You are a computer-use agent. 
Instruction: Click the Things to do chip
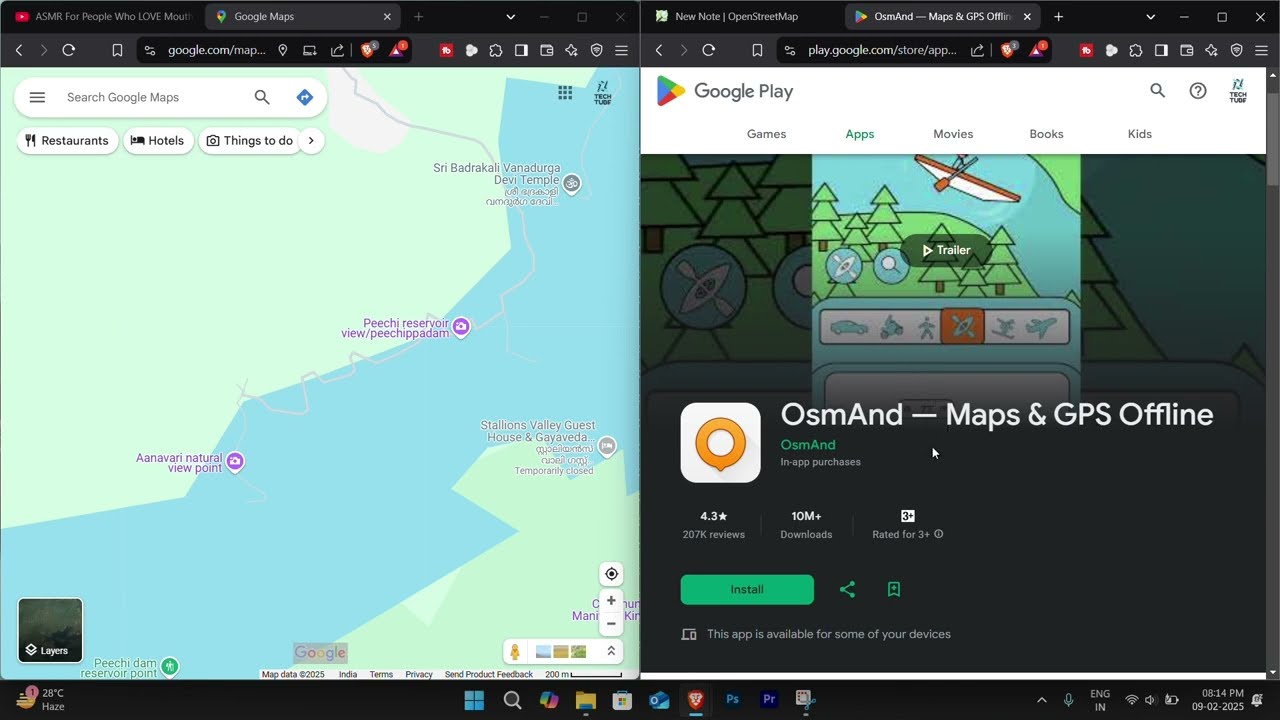(x=250, y=141)
